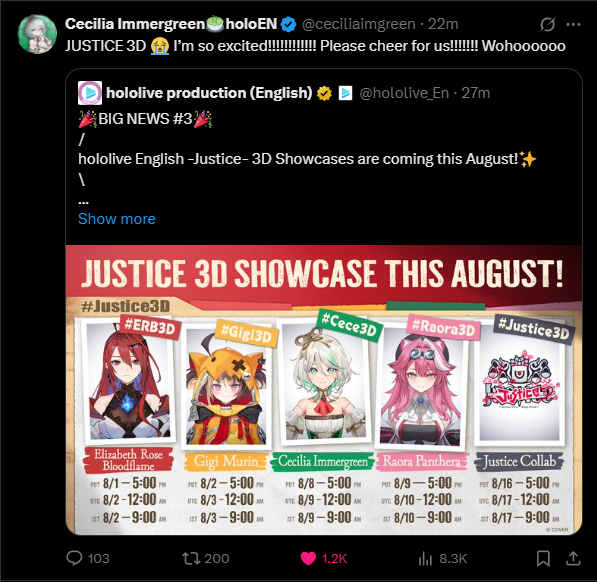Unlike the post with the pink heart
Screen dimensions: 597x582
tap(308, 558)
